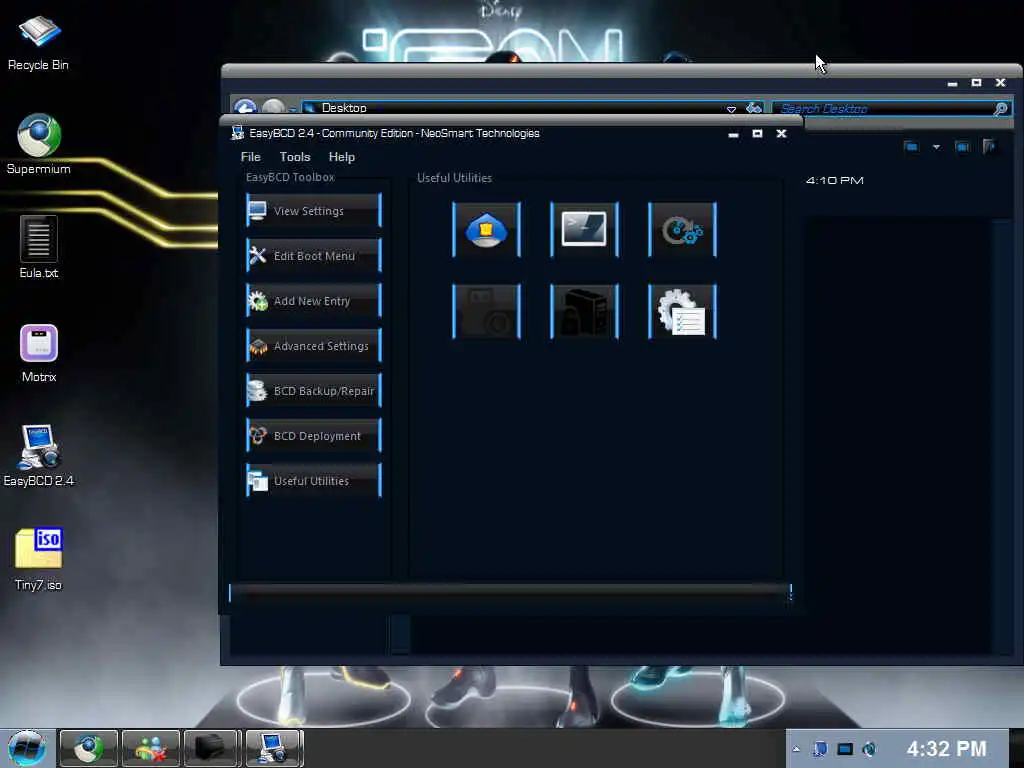Maximize the Explorer window behind EasyBCD

click(976, 83)
